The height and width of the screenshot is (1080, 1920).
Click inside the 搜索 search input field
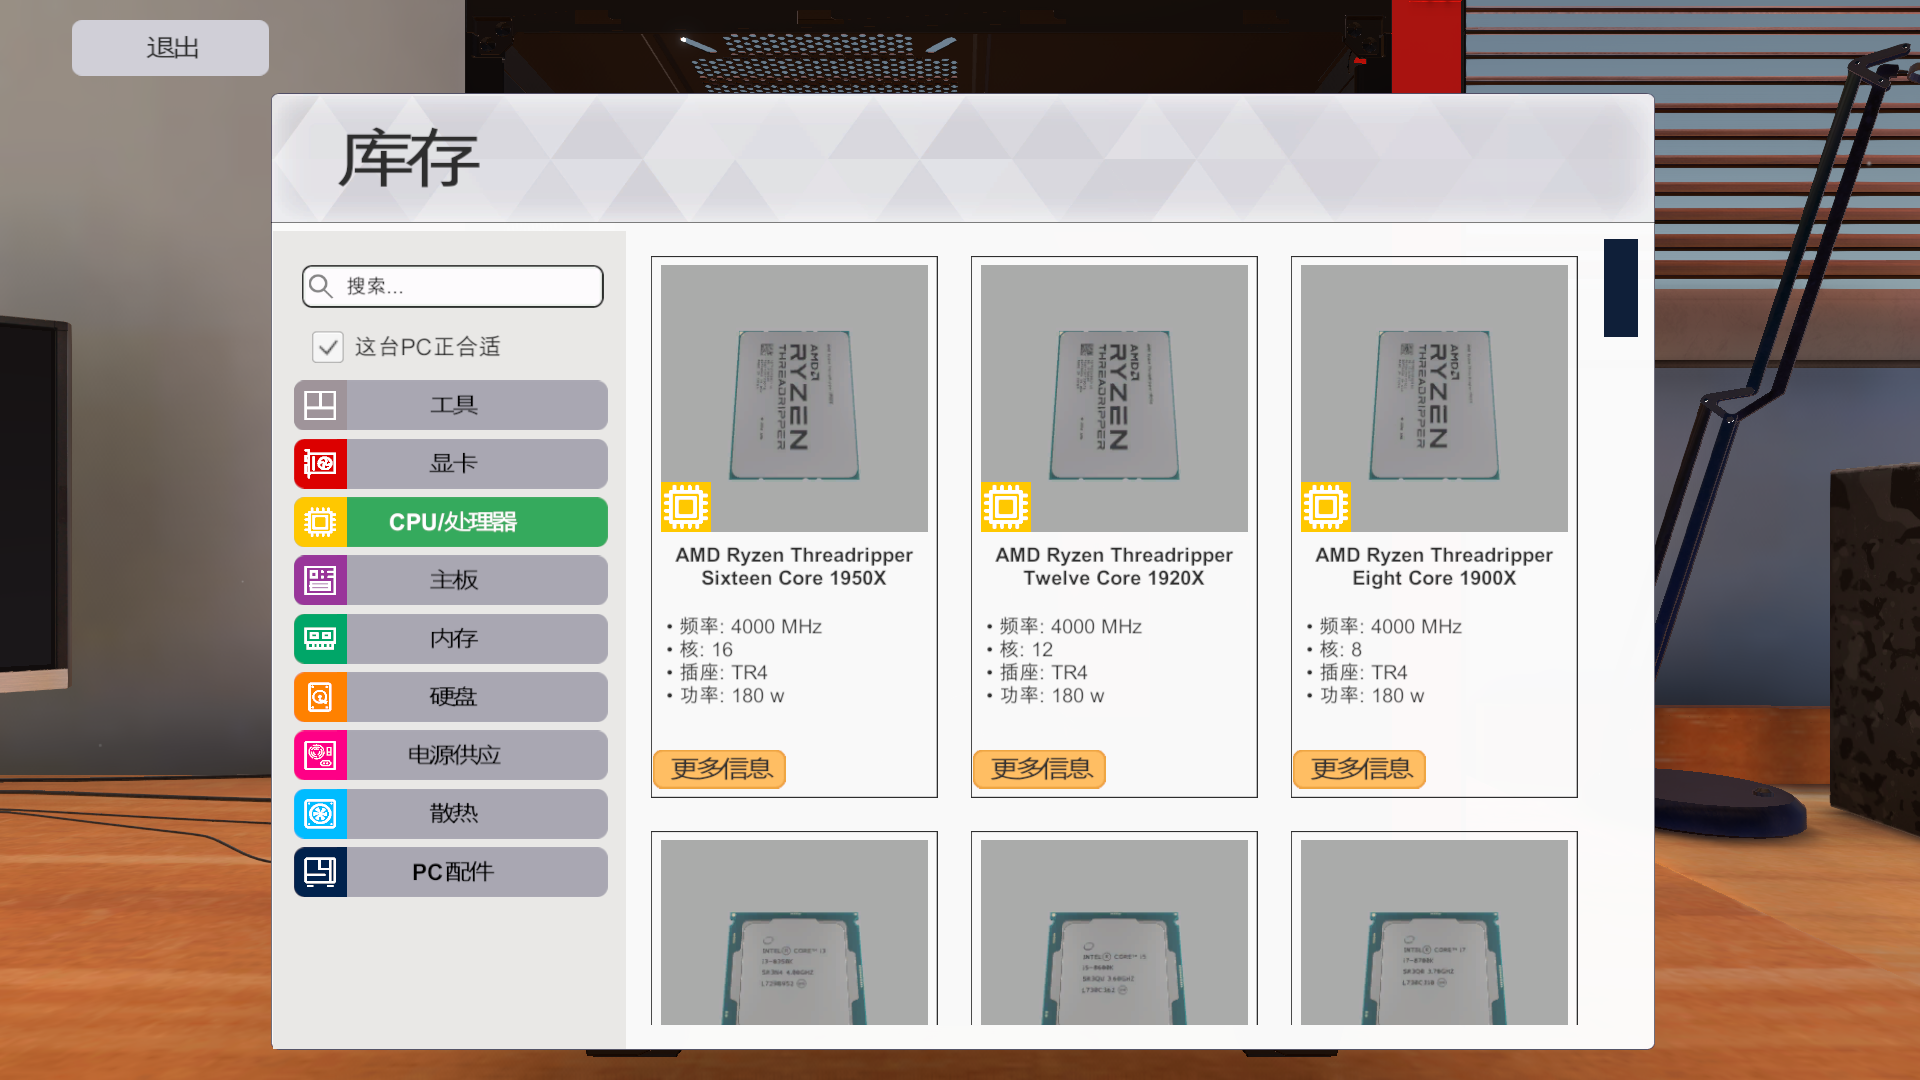tap(470, 287)
